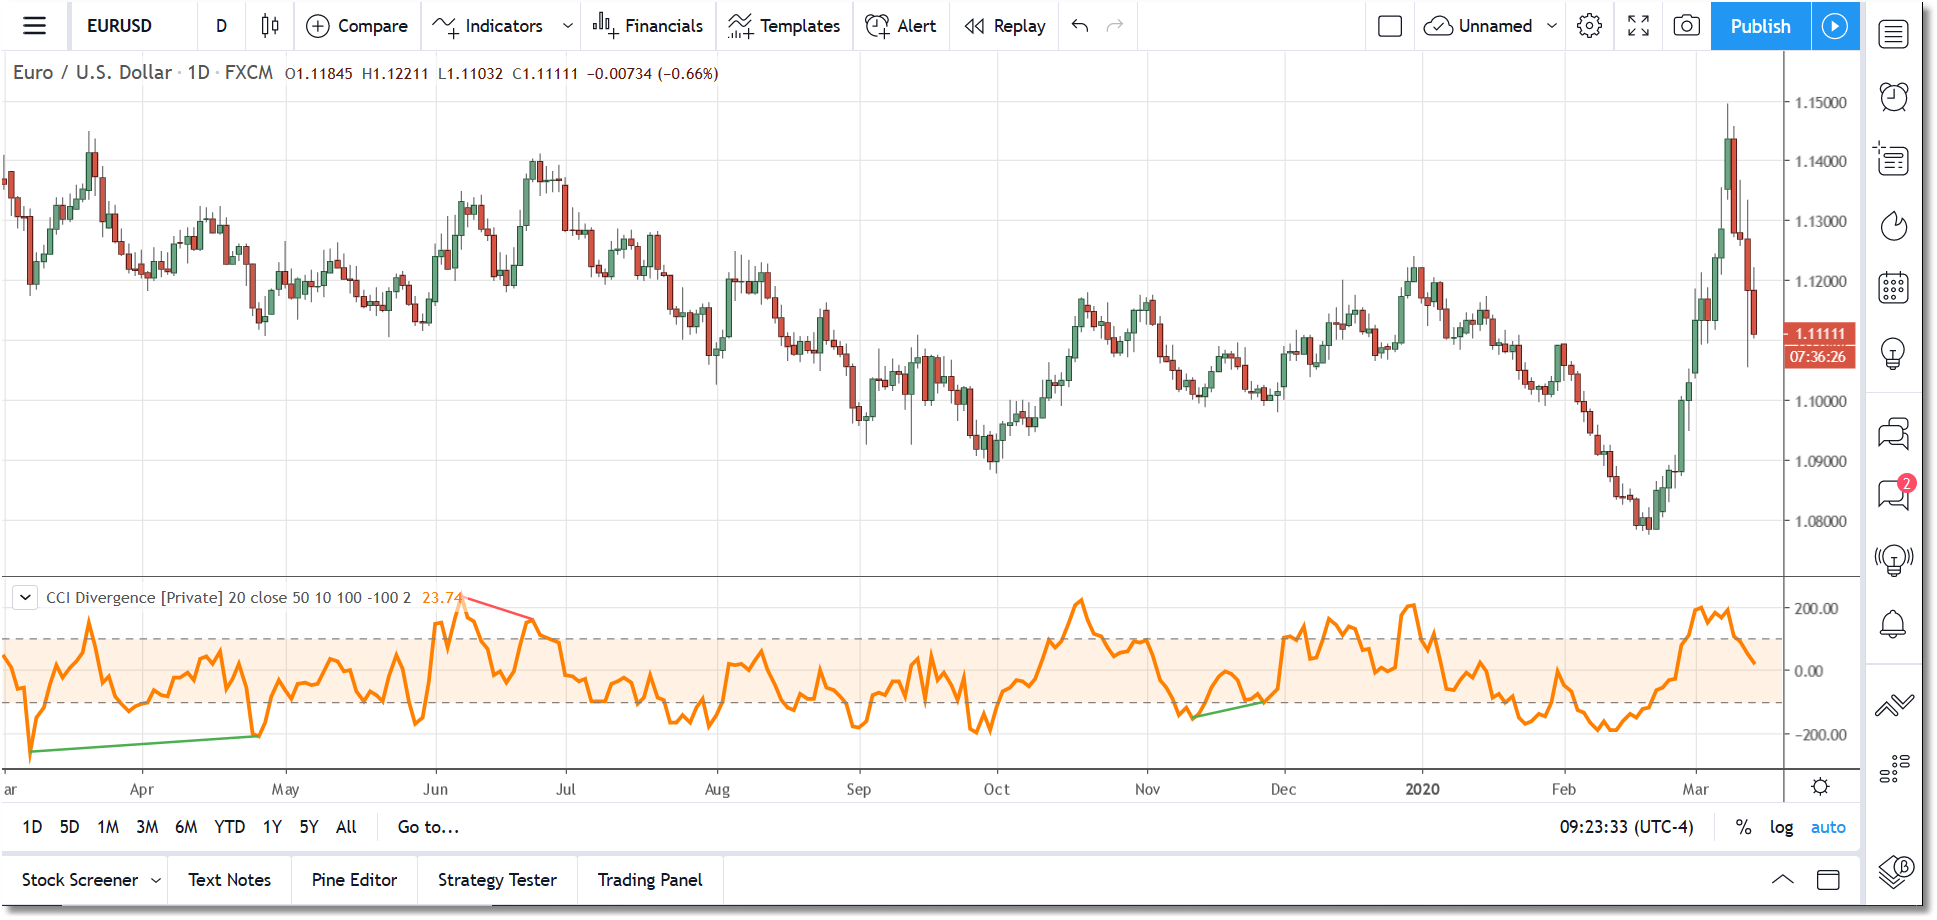
Task: Select the All date range
Action: coord(346,827)
